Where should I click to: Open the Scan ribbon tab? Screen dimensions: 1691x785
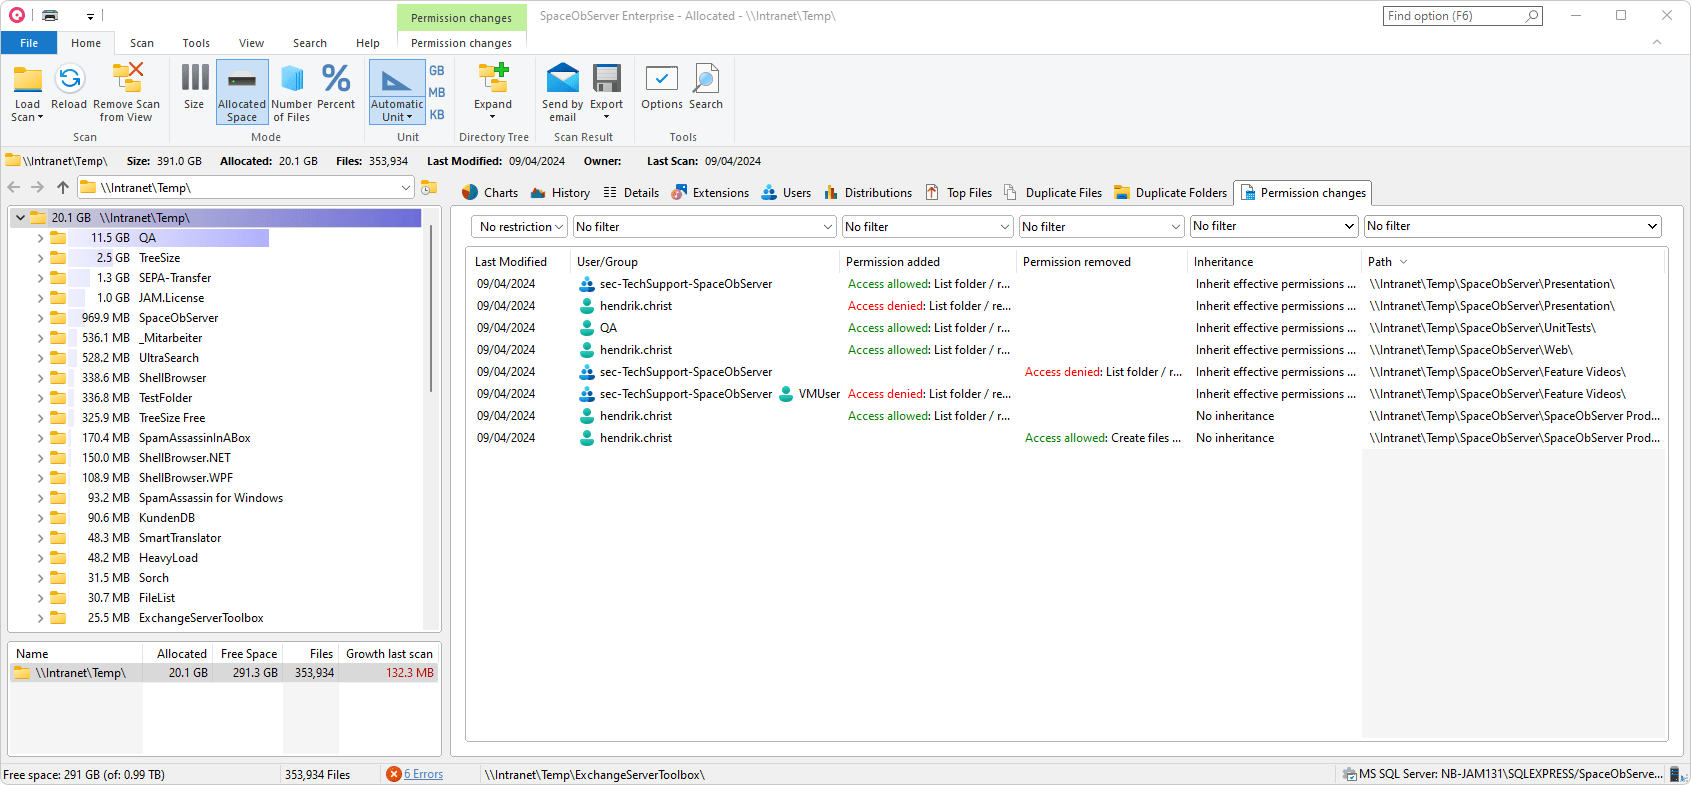coord(142,43)
